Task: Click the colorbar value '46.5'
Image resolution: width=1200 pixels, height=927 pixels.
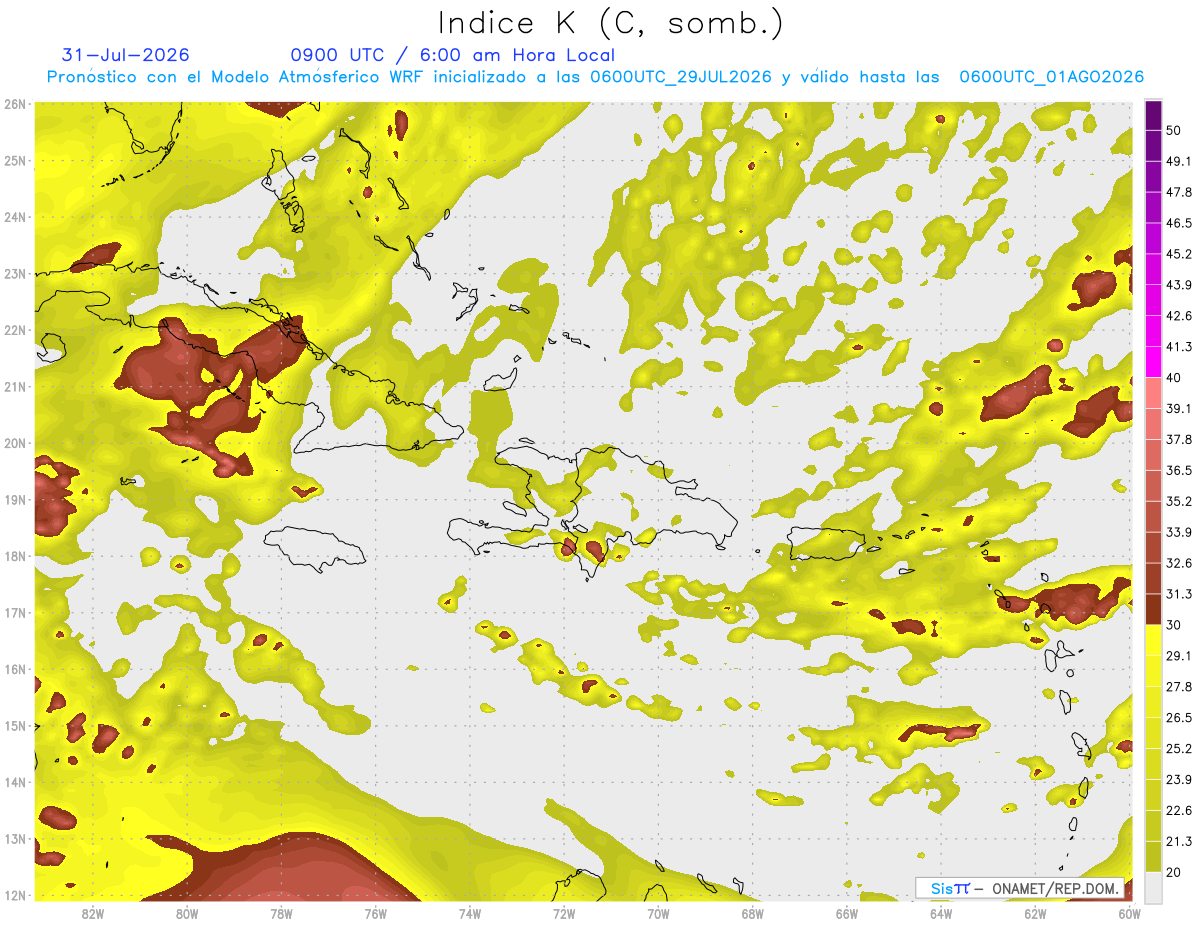Action: coord(1179,223)
